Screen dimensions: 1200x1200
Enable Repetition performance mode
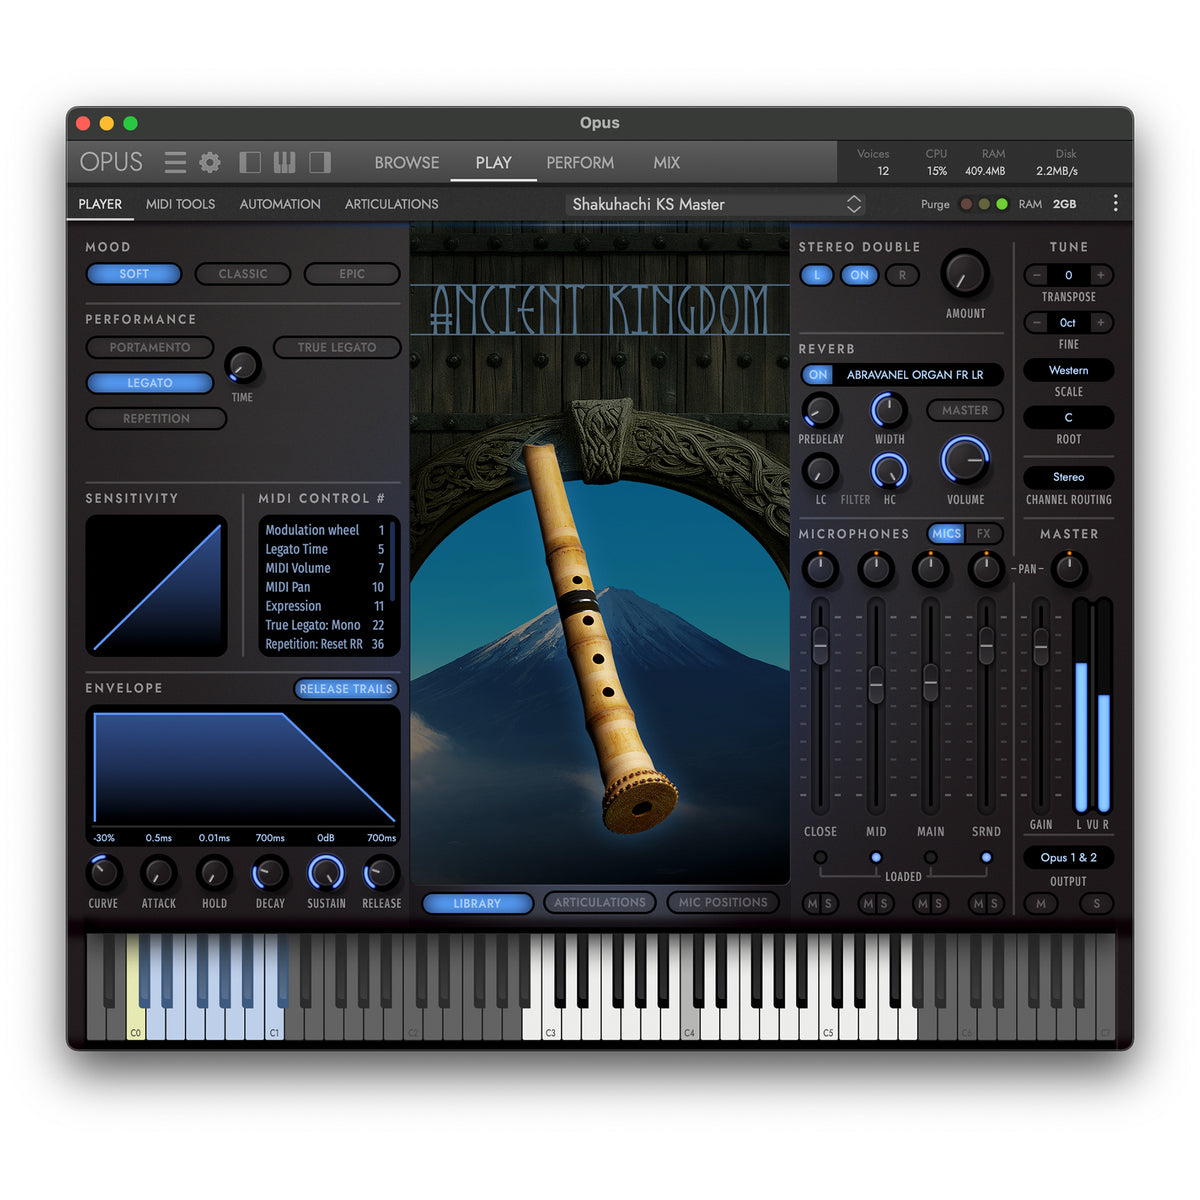(156, 418)
